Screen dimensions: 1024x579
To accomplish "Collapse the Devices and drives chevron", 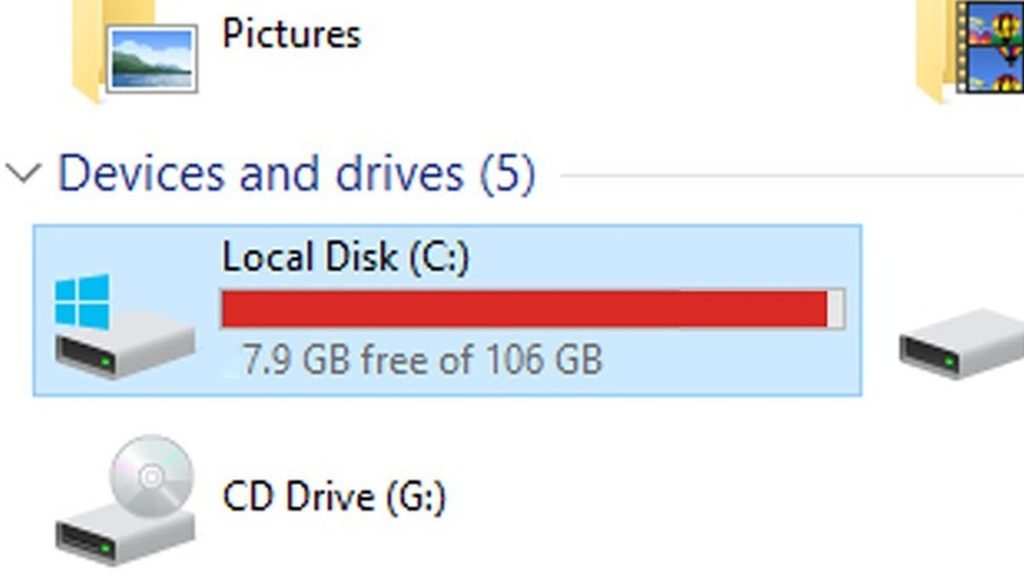I will (23, 175).
